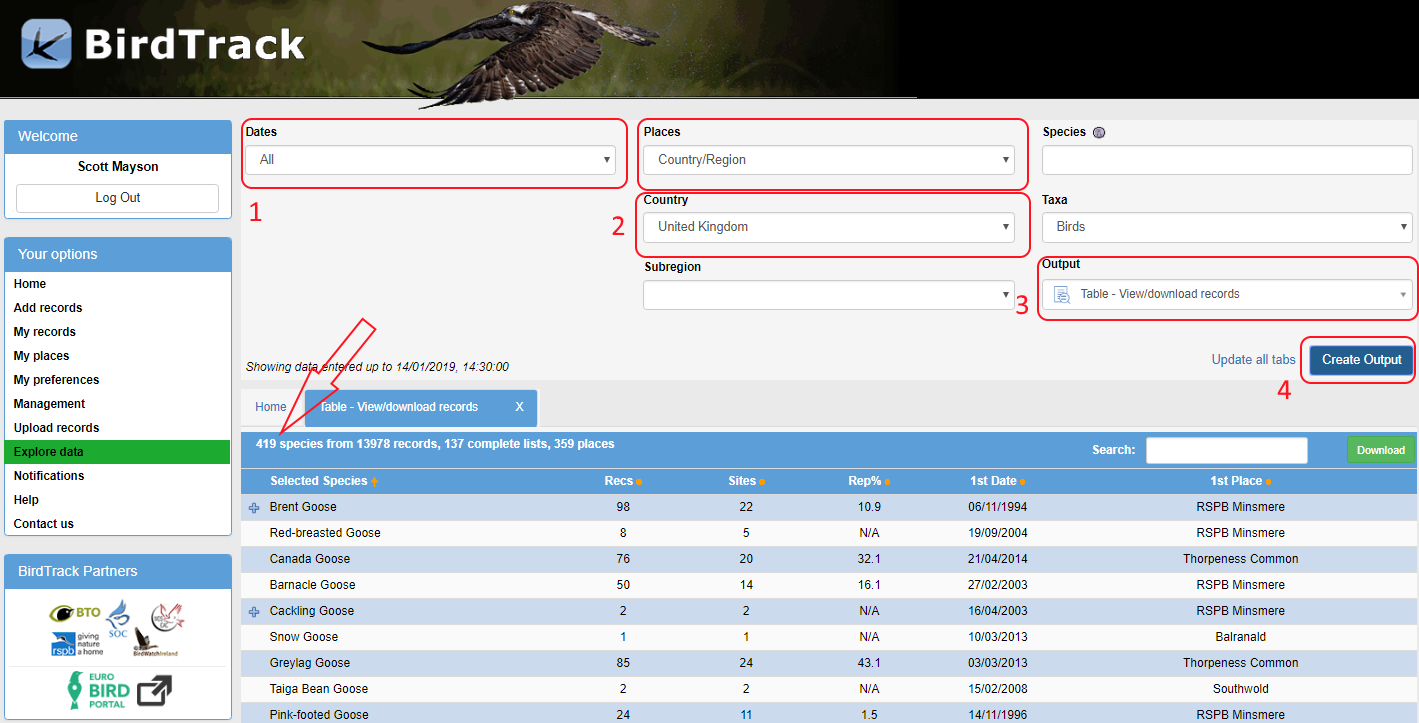Click the Species help info icon
This screenshot has height=723, width=1419.
[x=1099, y=133]
